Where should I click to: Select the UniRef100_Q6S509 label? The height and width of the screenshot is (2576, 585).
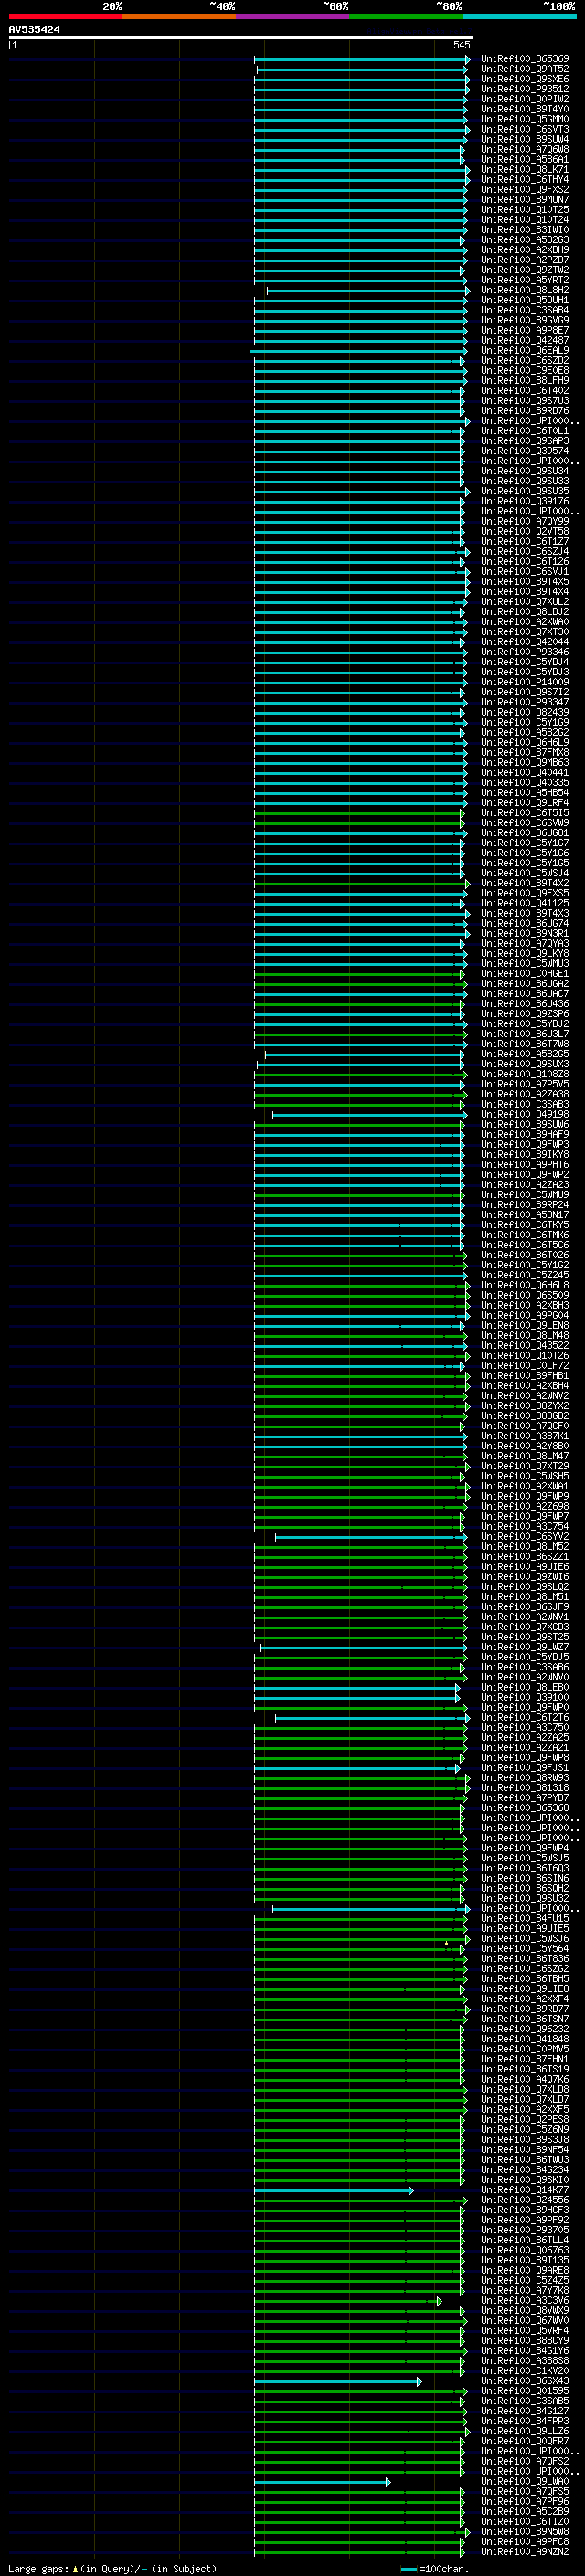click(x=524, y=1295)
